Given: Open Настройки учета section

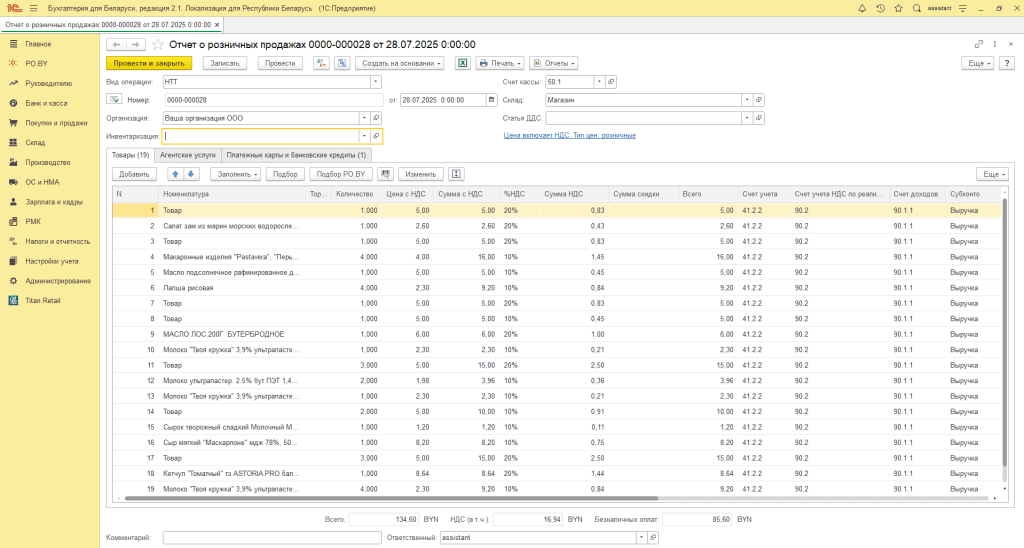Looking at the screenshot, I should click(52, 261).
